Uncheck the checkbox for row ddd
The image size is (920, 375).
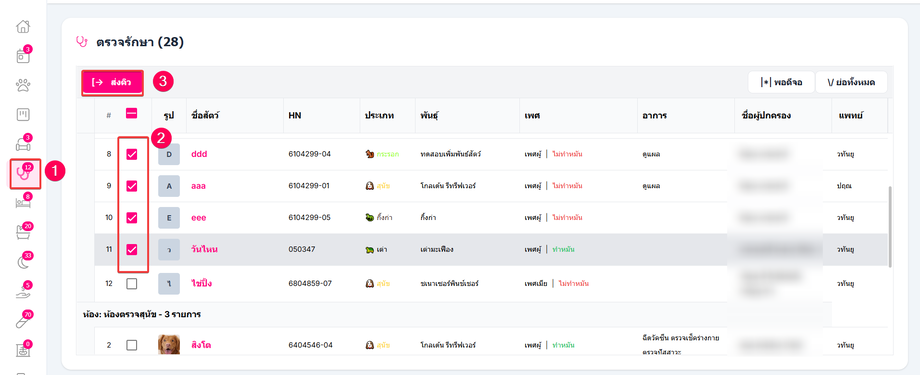132,154
